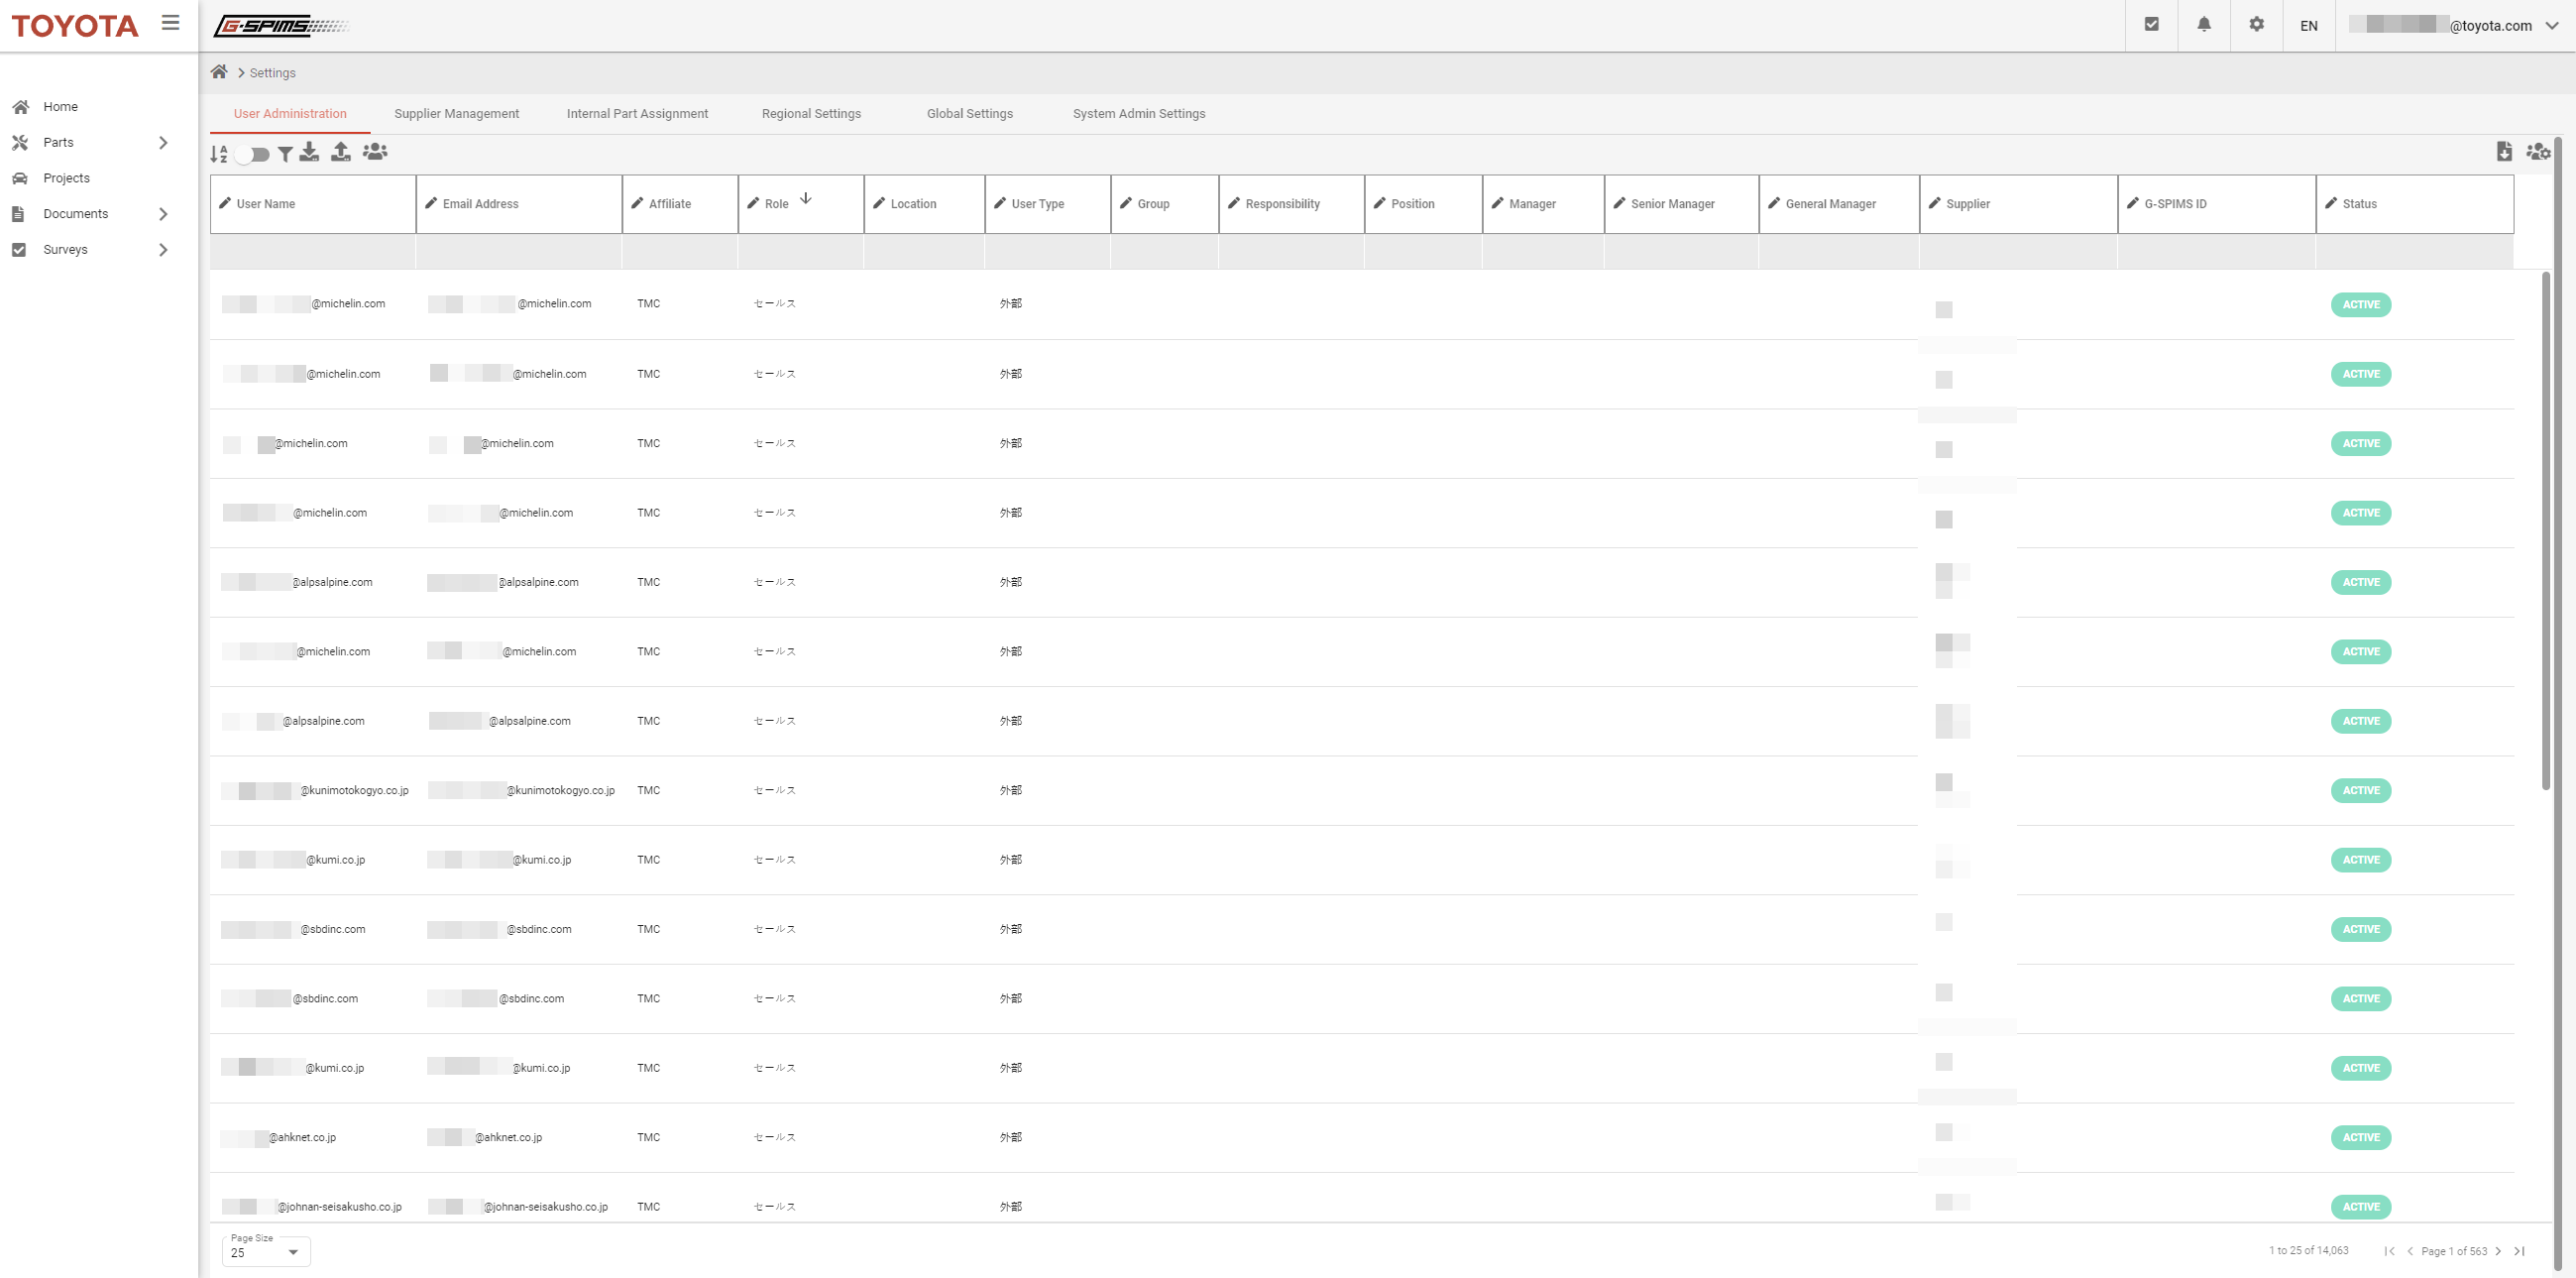2576x1278 pixels.
Task: Click the user group icon in toolbar
Action: coord(375,152)
